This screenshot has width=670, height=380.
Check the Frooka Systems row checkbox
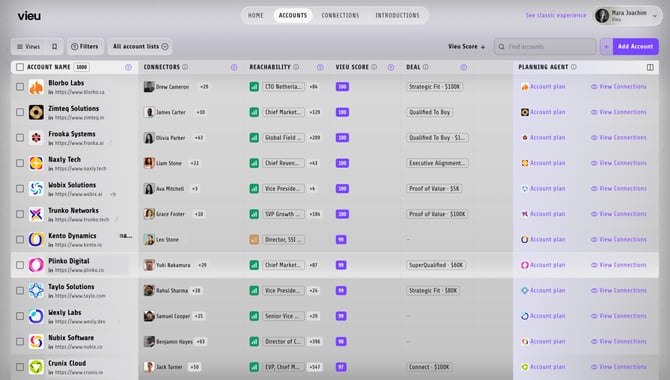(x=20, y=138)
